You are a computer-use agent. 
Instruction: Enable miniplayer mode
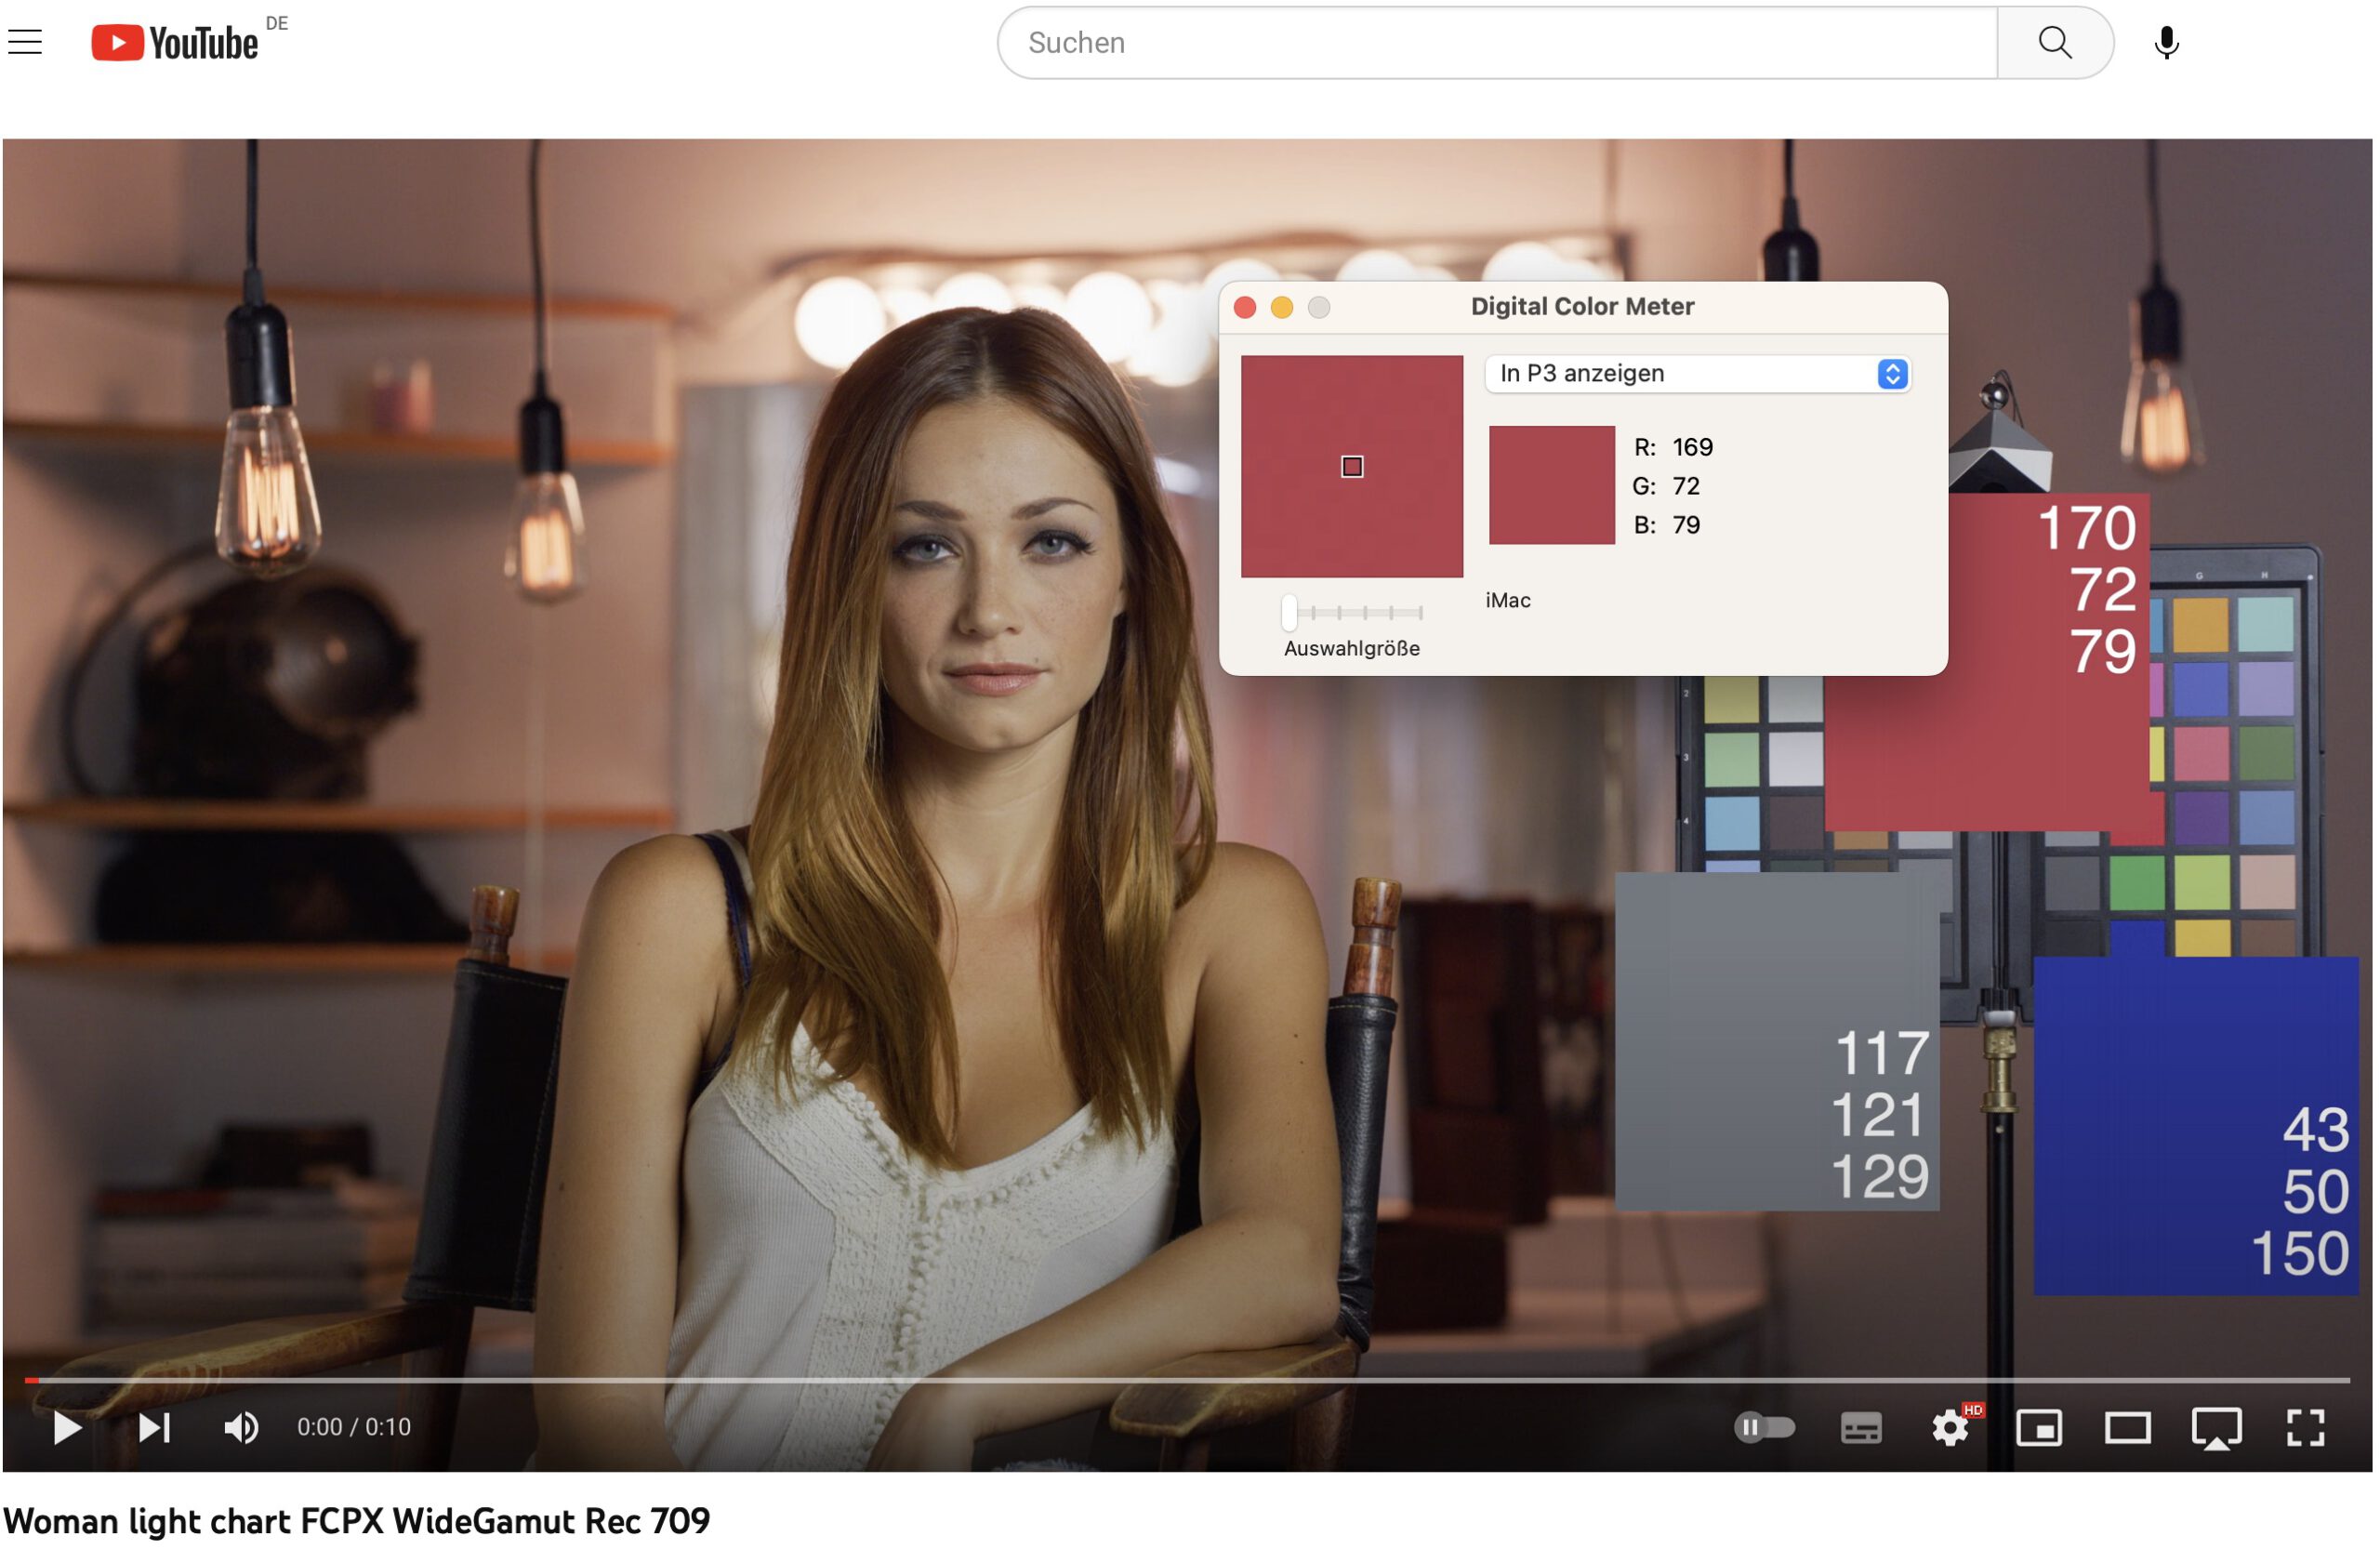click(2039, 1428)
